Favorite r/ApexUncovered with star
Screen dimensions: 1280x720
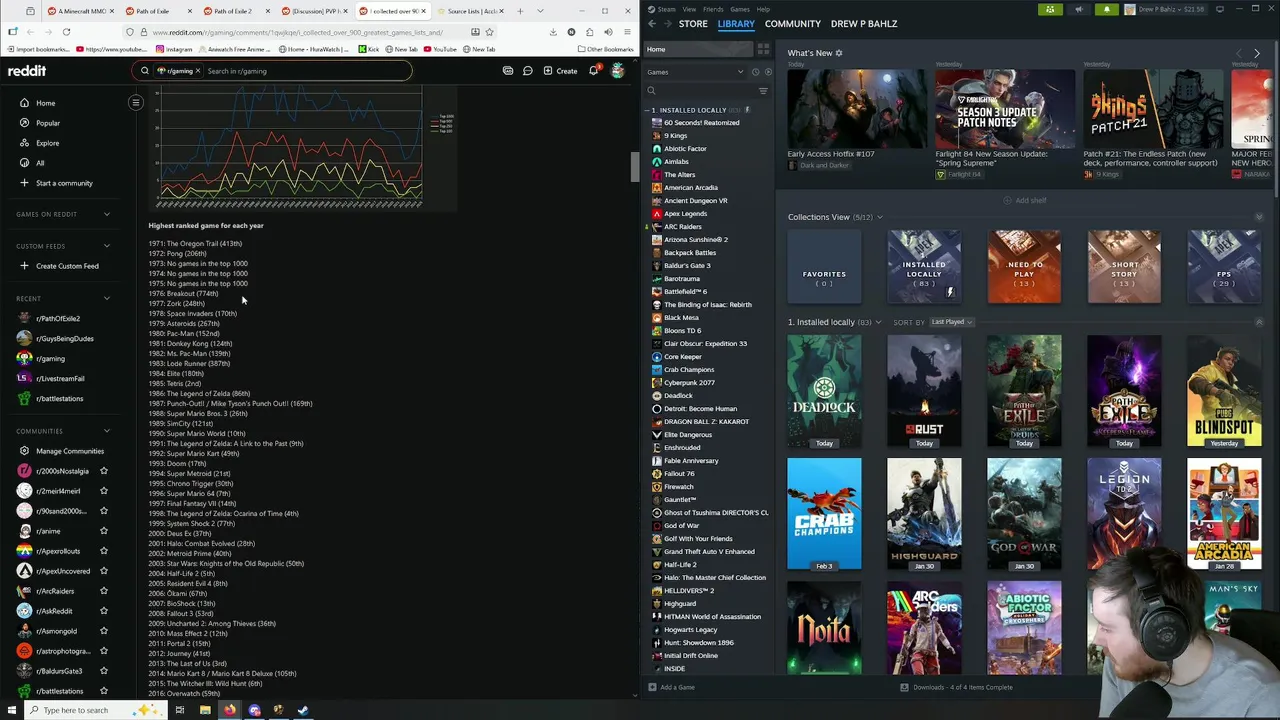(104, 571)
